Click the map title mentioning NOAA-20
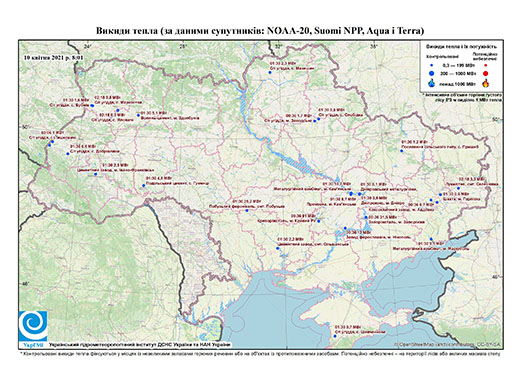The image size is (520, 368). 260,31
